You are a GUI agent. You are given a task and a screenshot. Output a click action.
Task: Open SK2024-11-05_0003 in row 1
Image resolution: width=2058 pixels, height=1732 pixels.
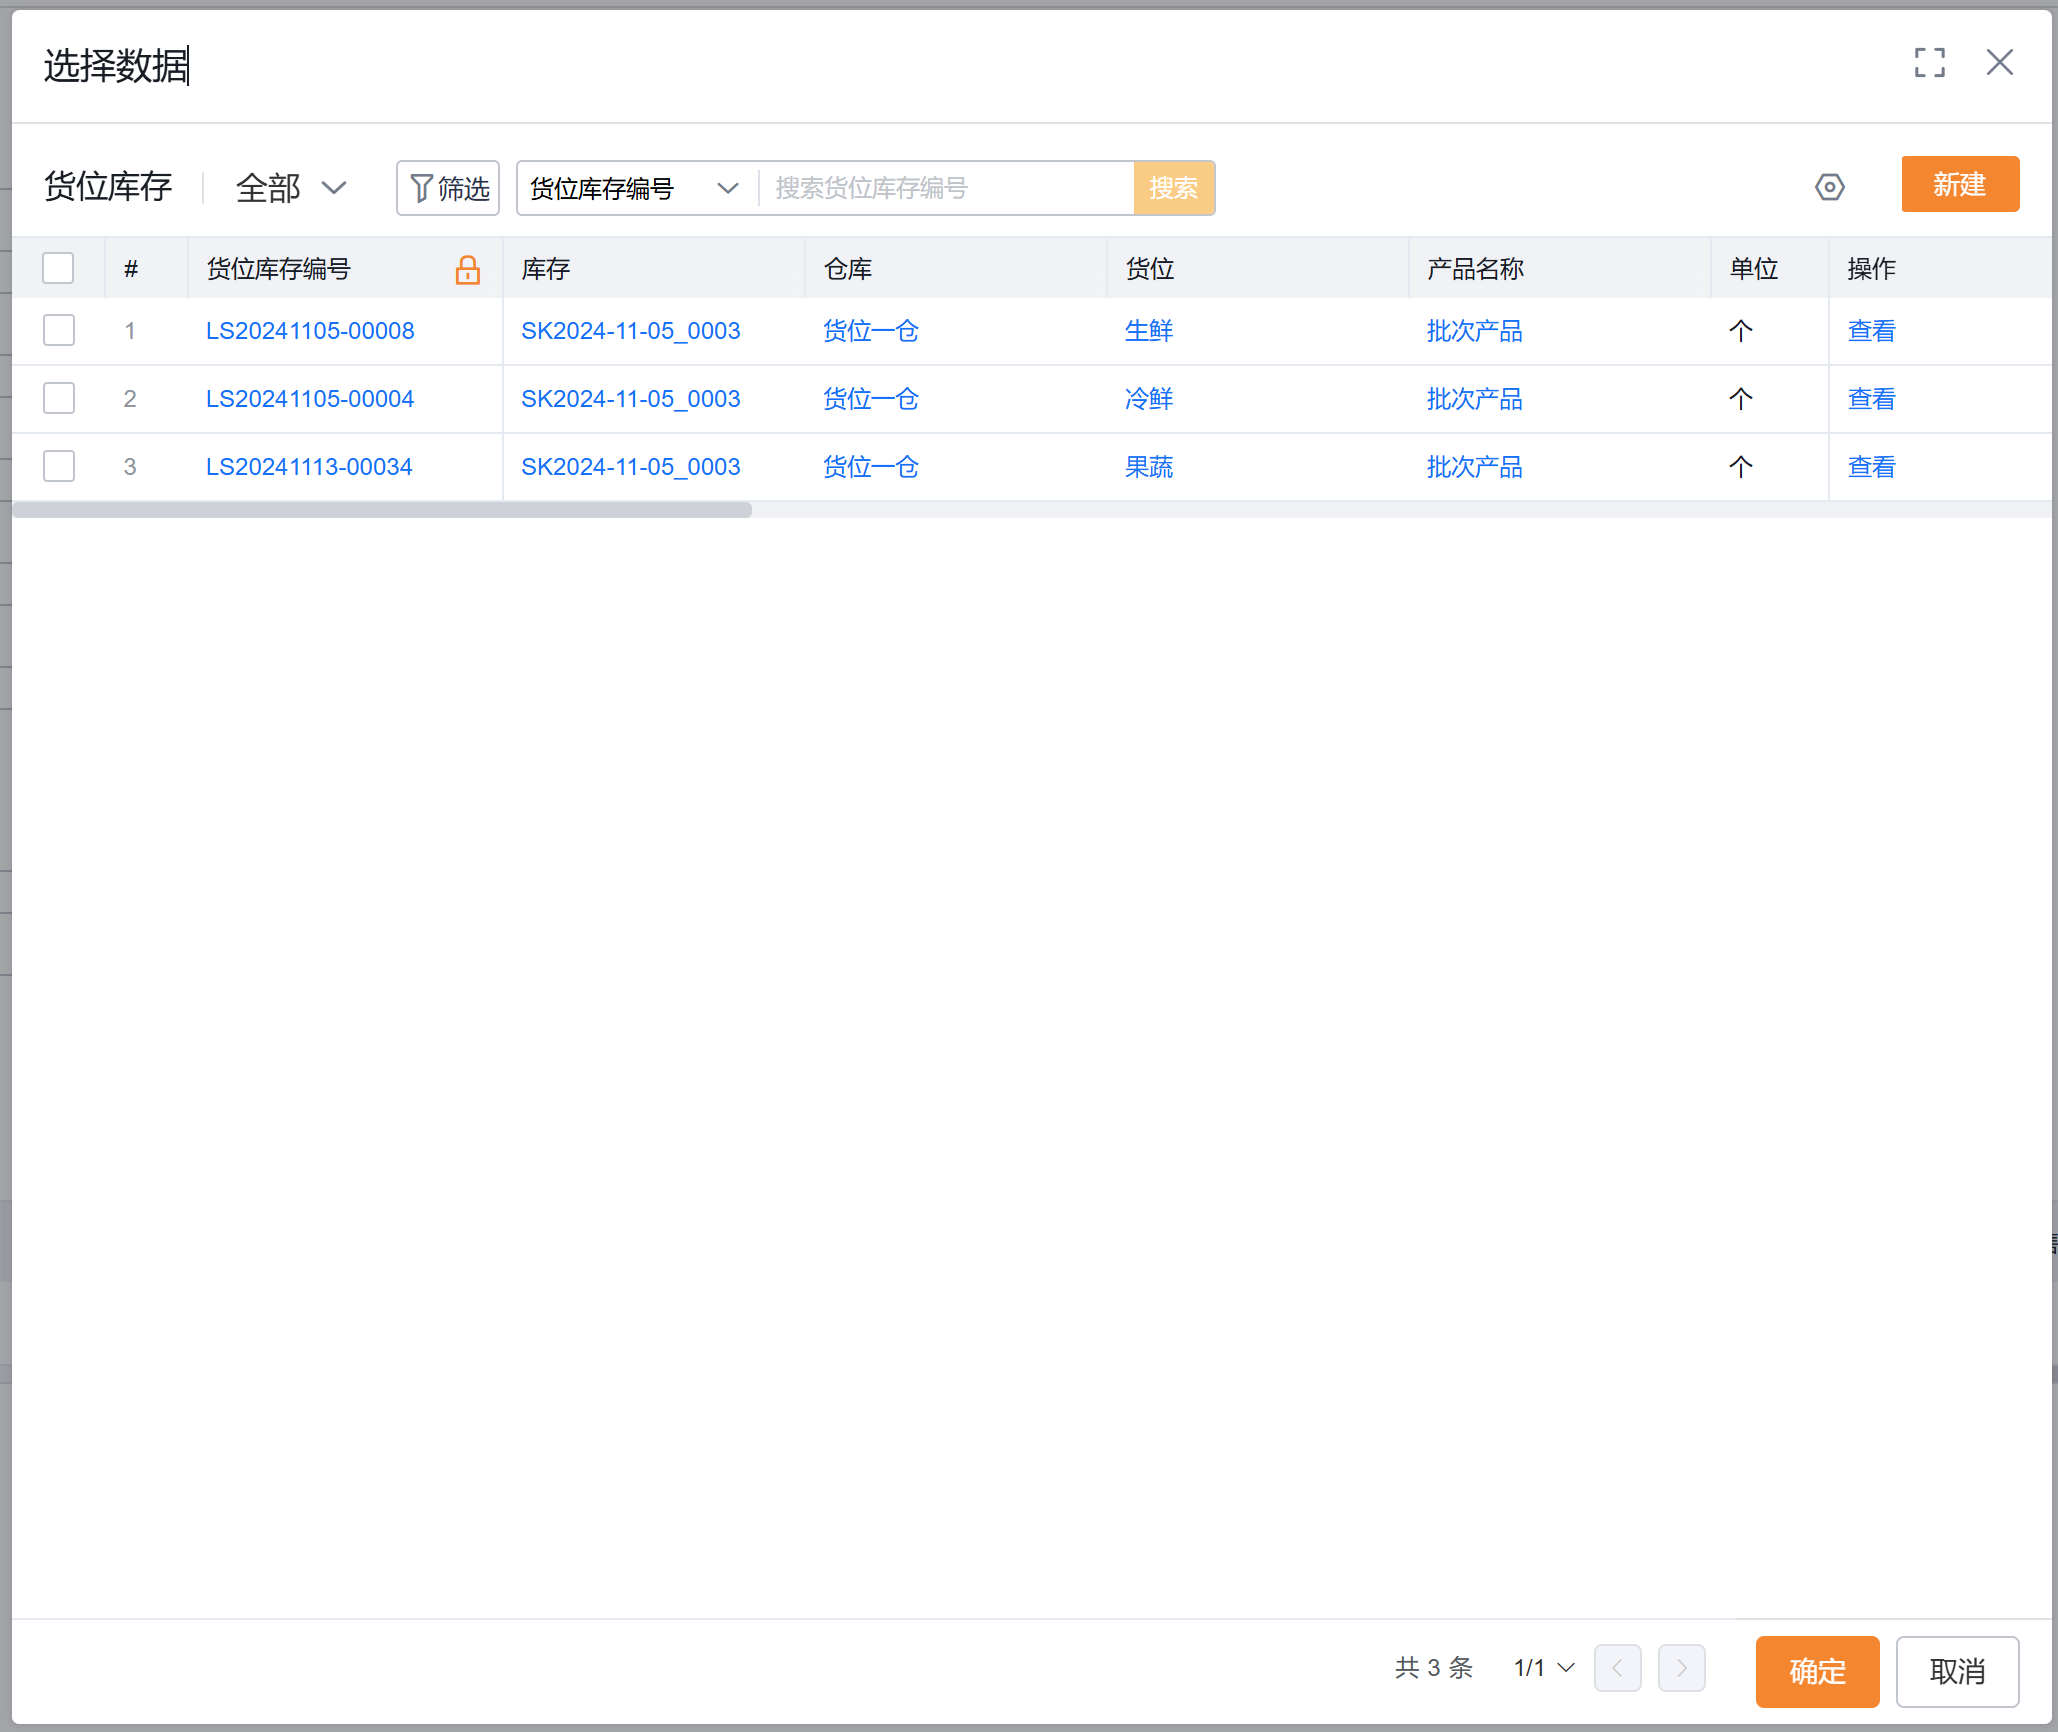[631, 331]
